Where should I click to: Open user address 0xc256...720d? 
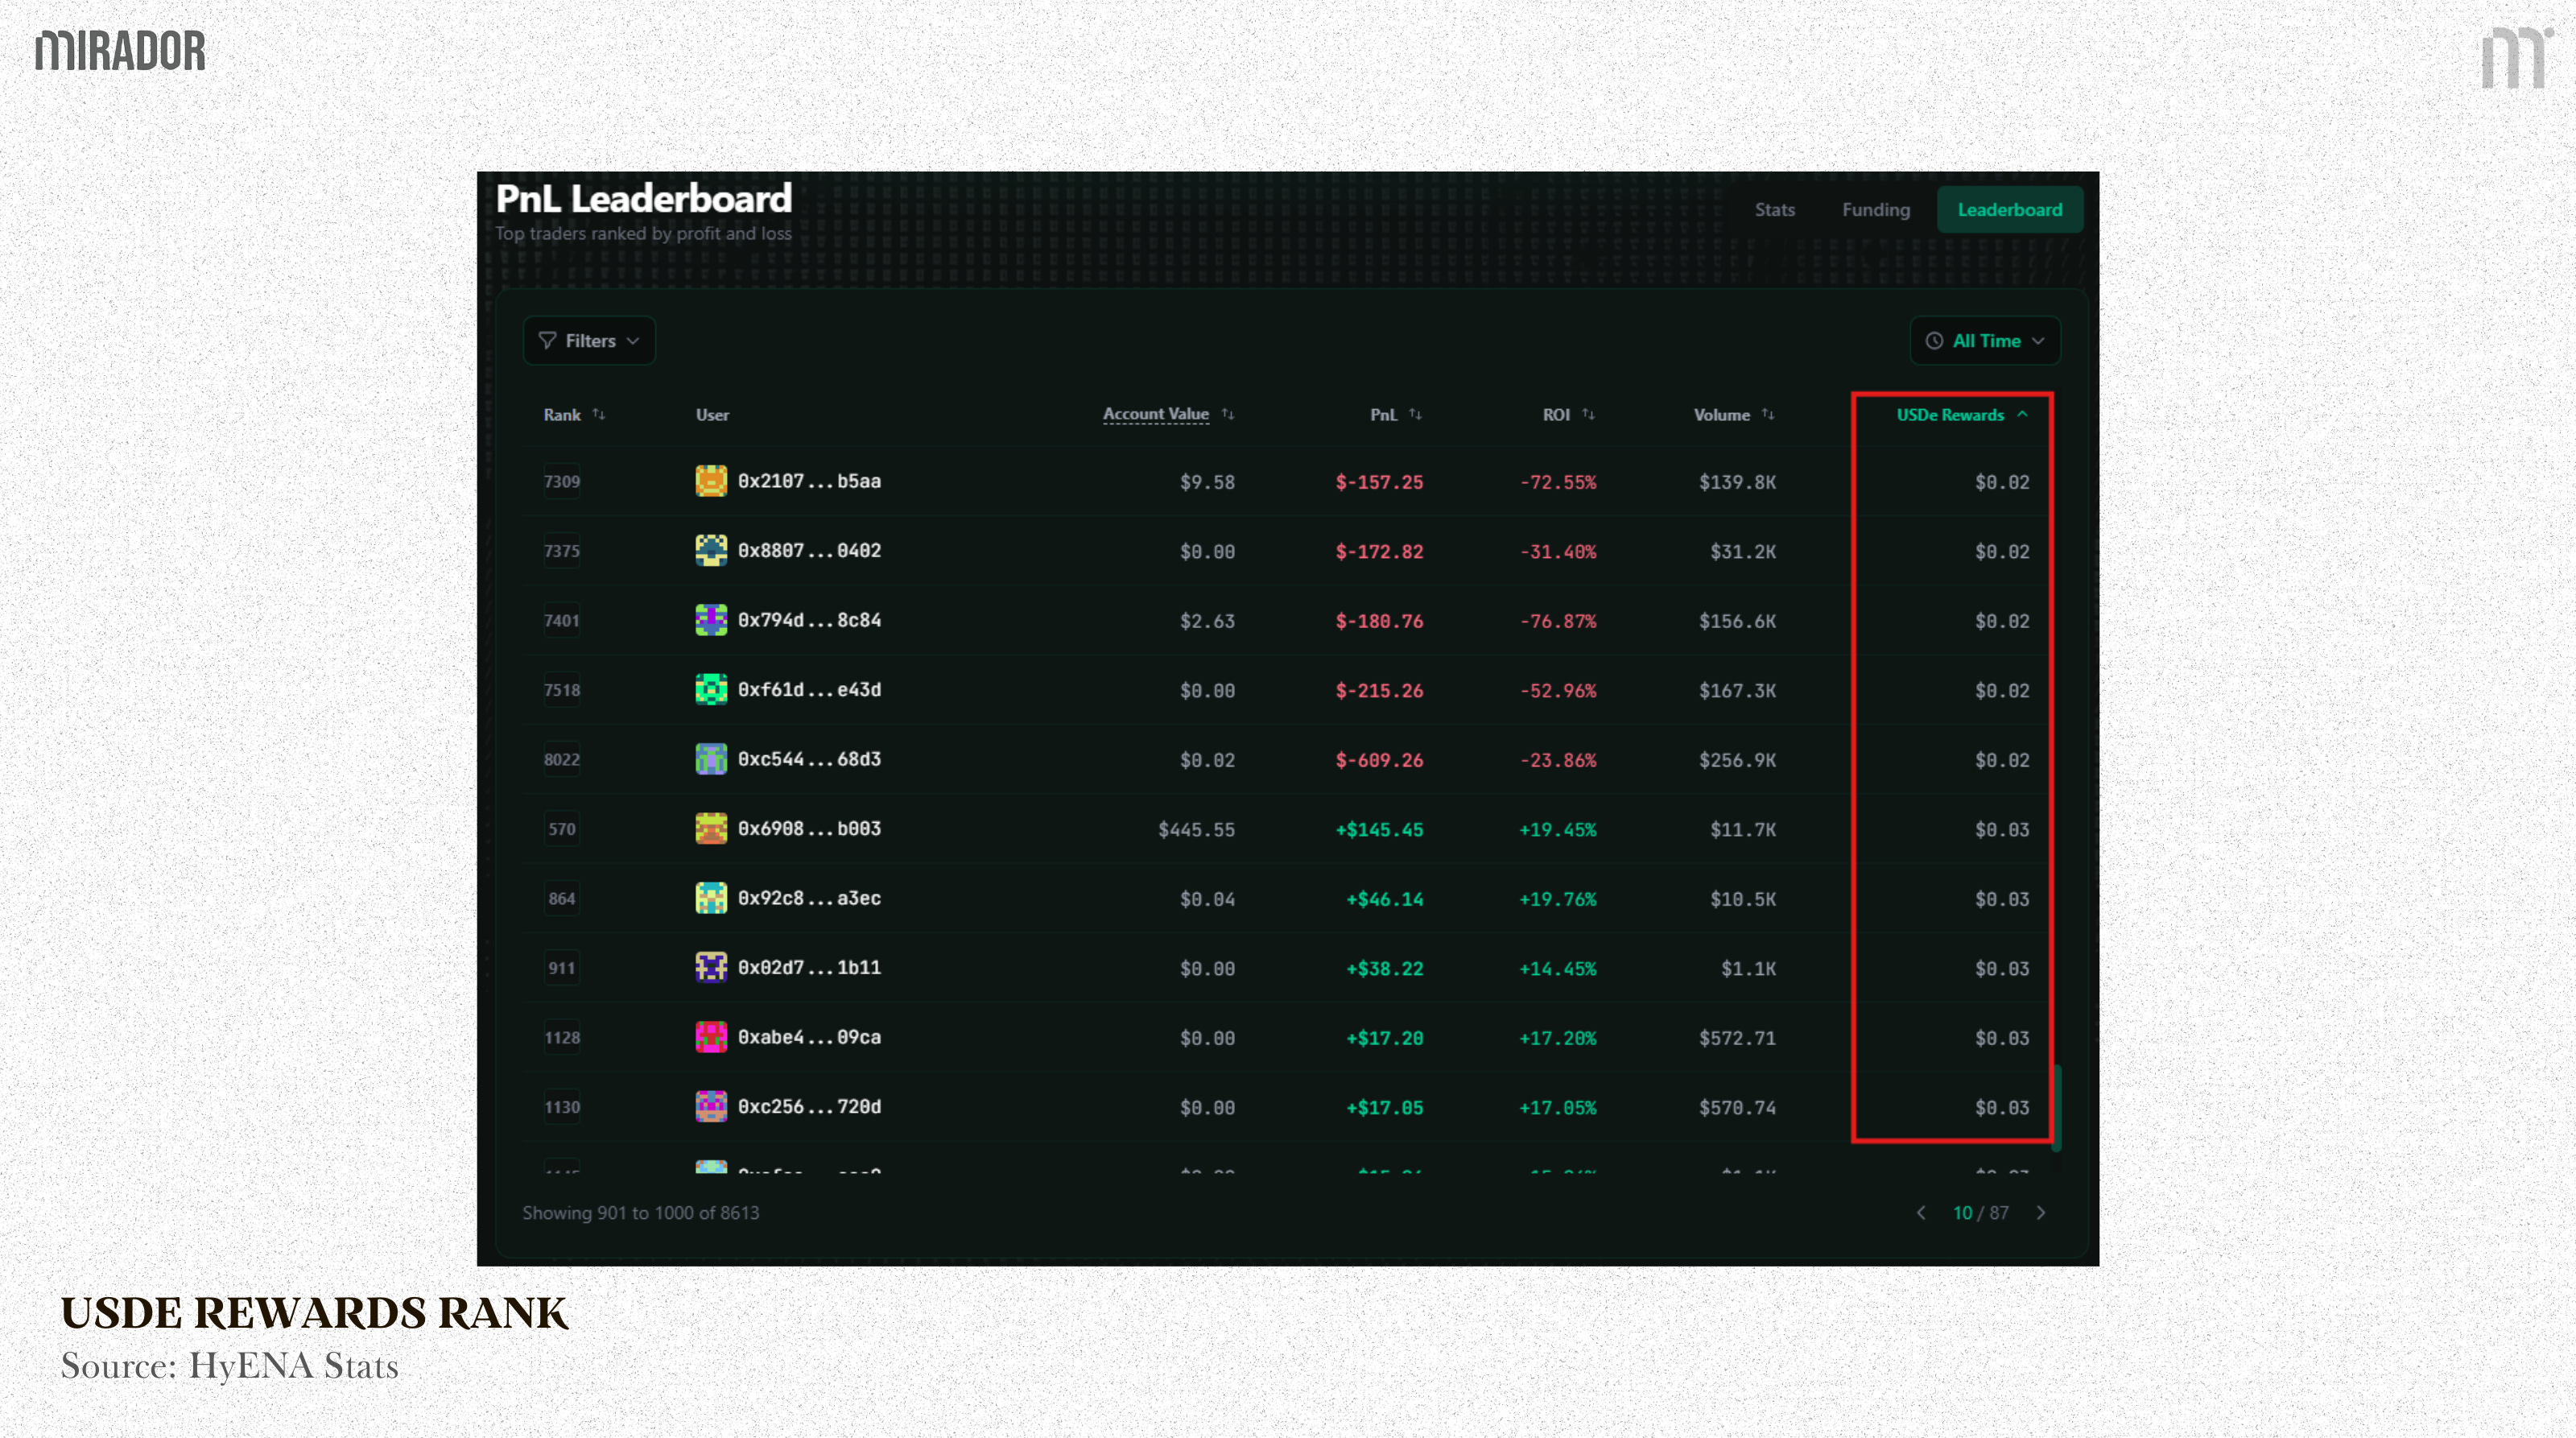pos(808,1107)
